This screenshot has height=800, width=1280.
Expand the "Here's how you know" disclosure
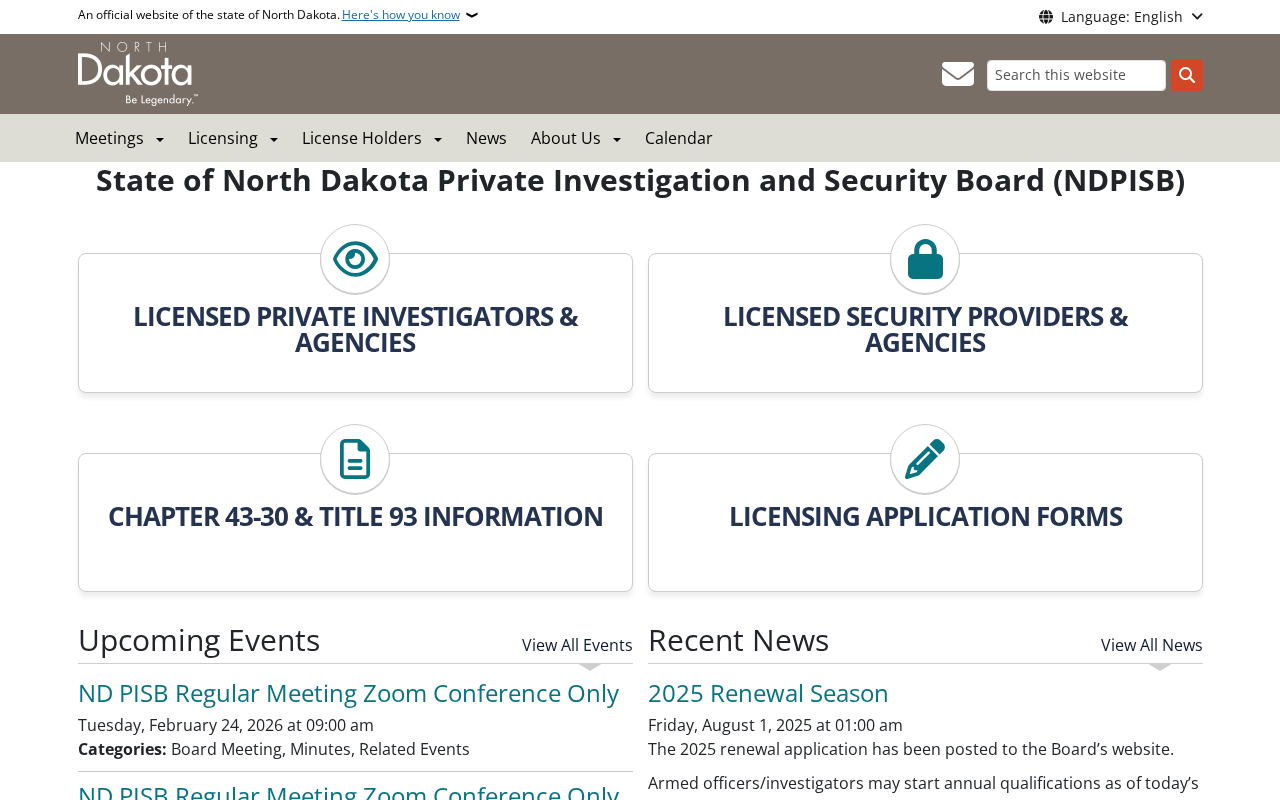pos(401,15)
